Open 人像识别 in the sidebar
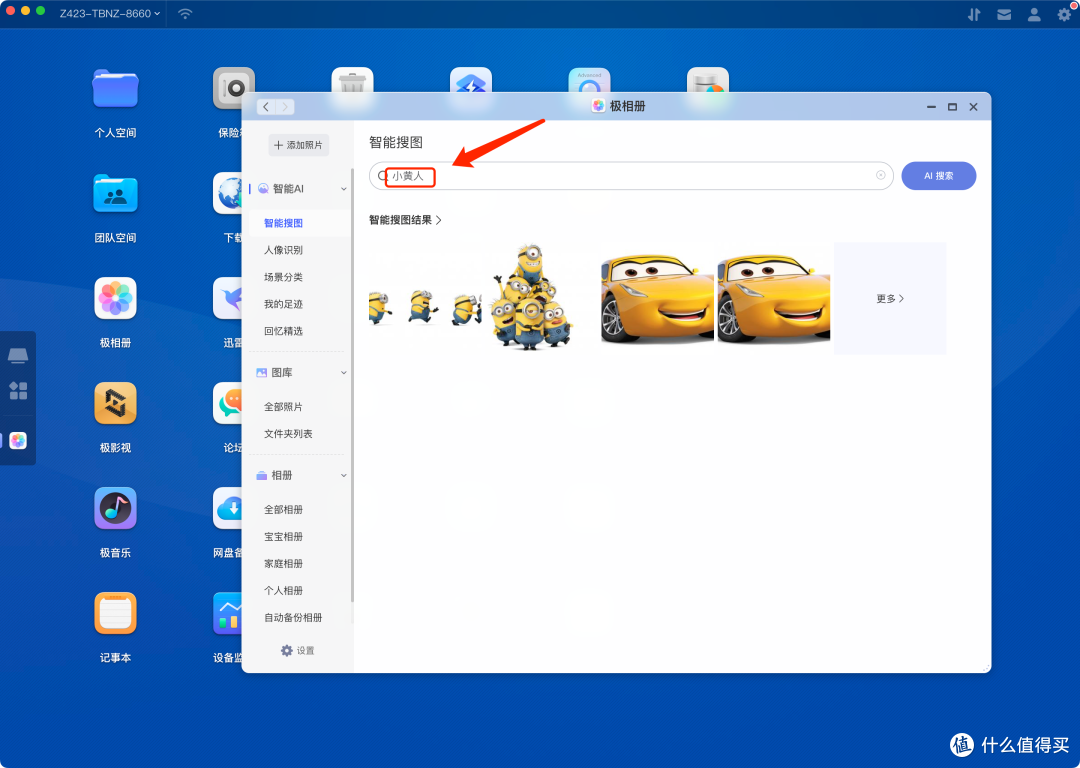1080x768 pixels. pos(283,250)
